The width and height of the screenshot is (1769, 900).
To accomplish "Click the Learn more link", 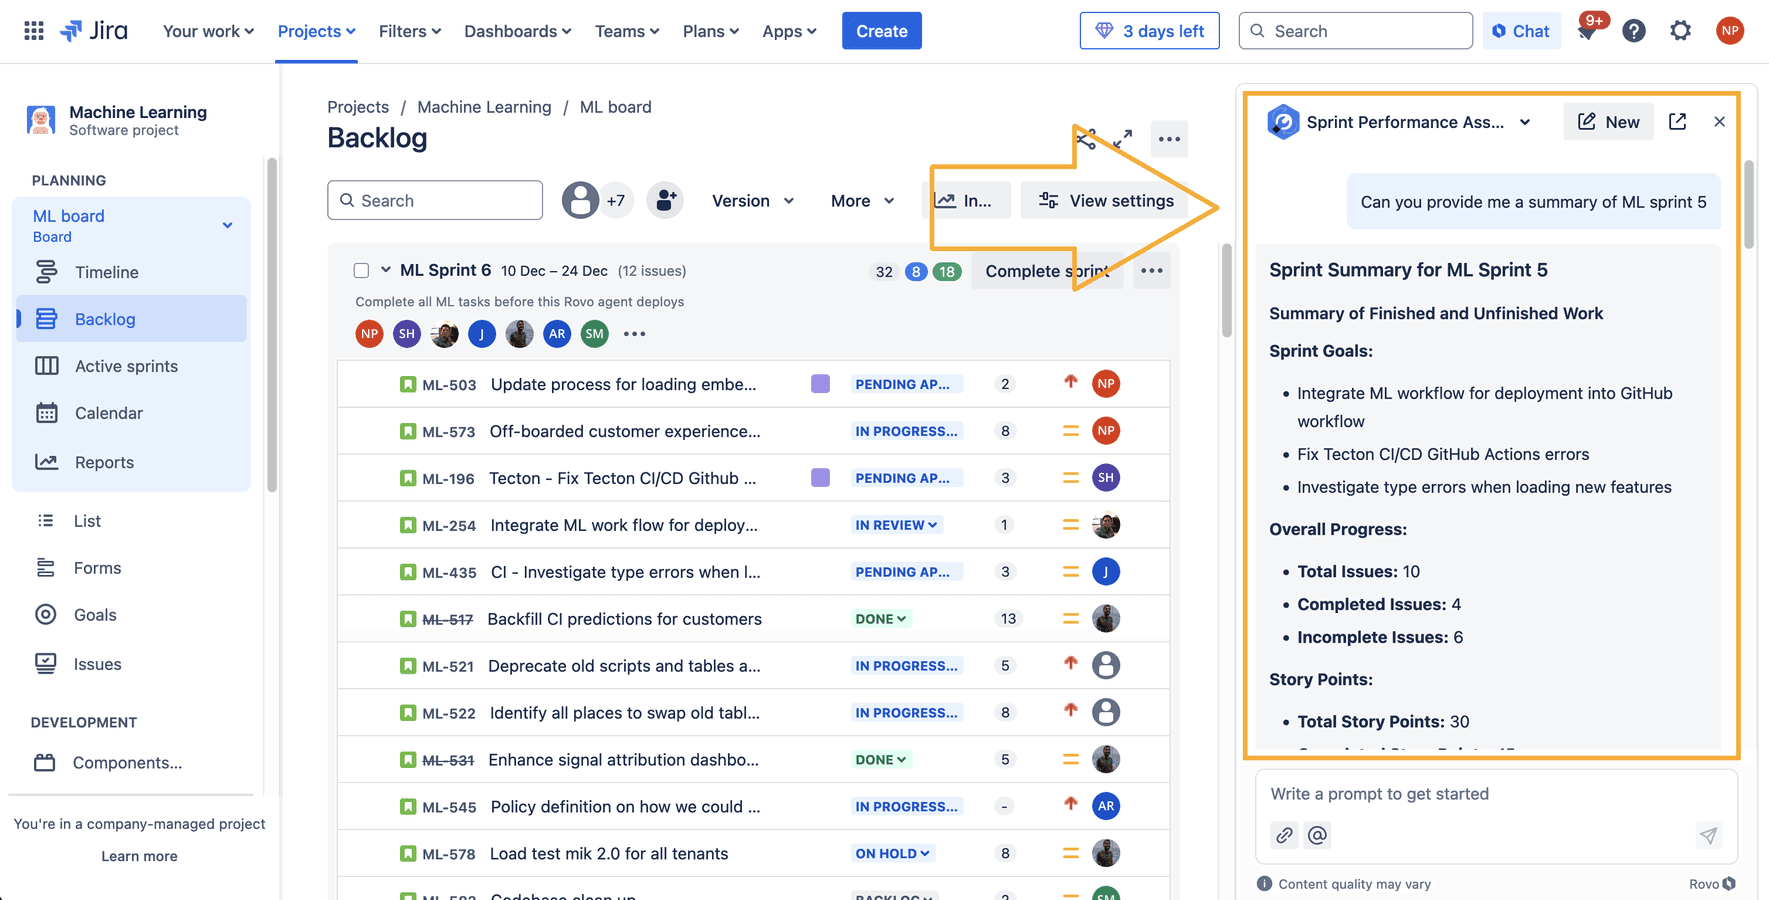I will pyautogui.click(x=139, y=856).
